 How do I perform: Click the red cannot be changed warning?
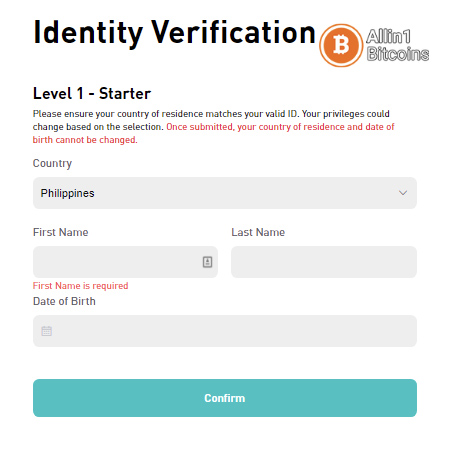213,133
